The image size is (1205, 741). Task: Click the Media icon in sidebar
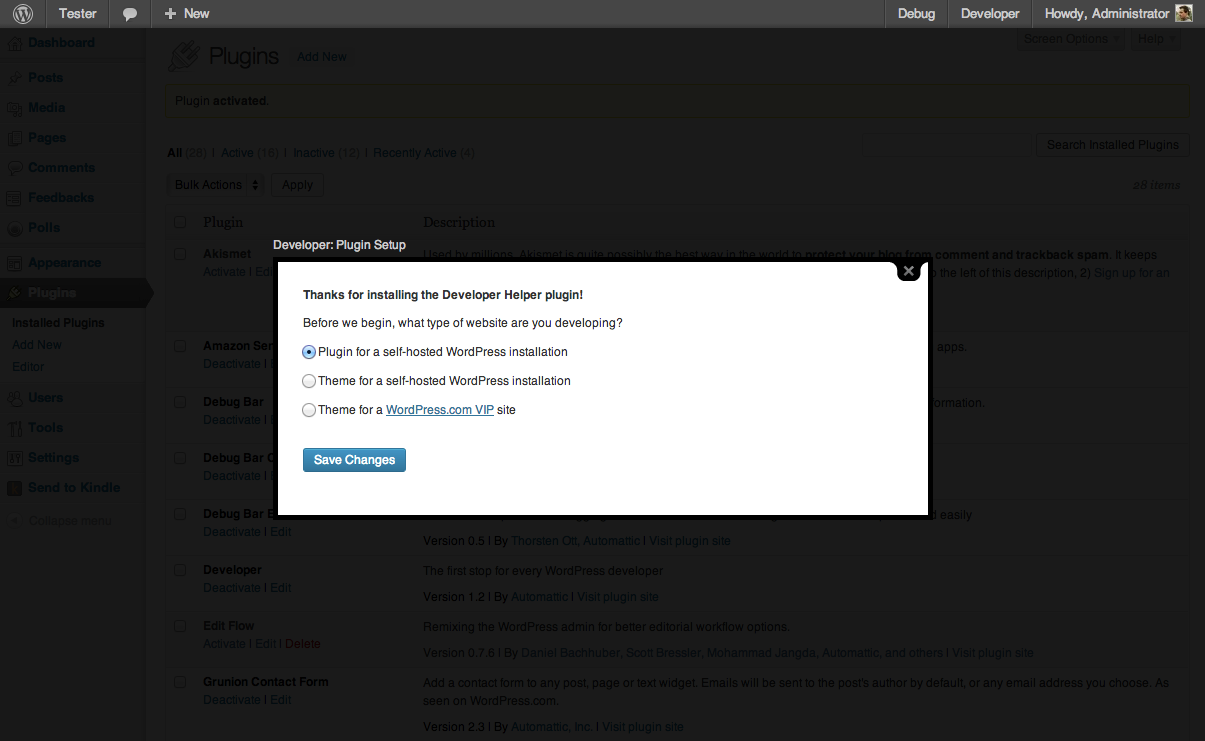point(15,108)
